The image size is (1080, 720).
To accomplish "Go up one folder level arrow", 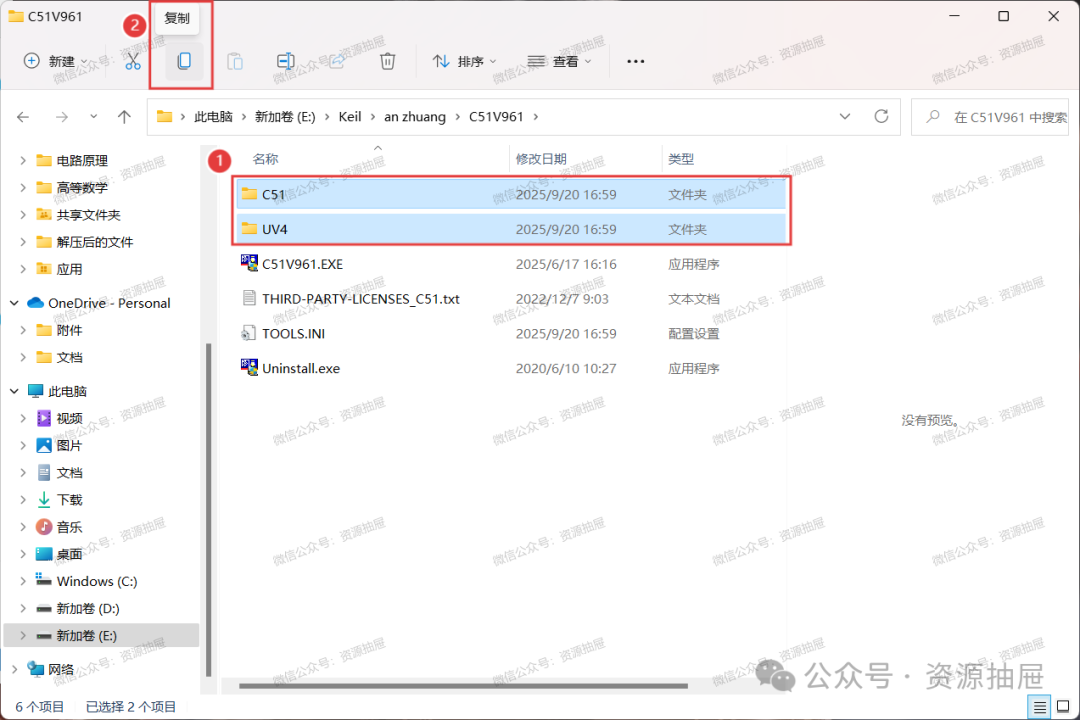I will (124, 117).
